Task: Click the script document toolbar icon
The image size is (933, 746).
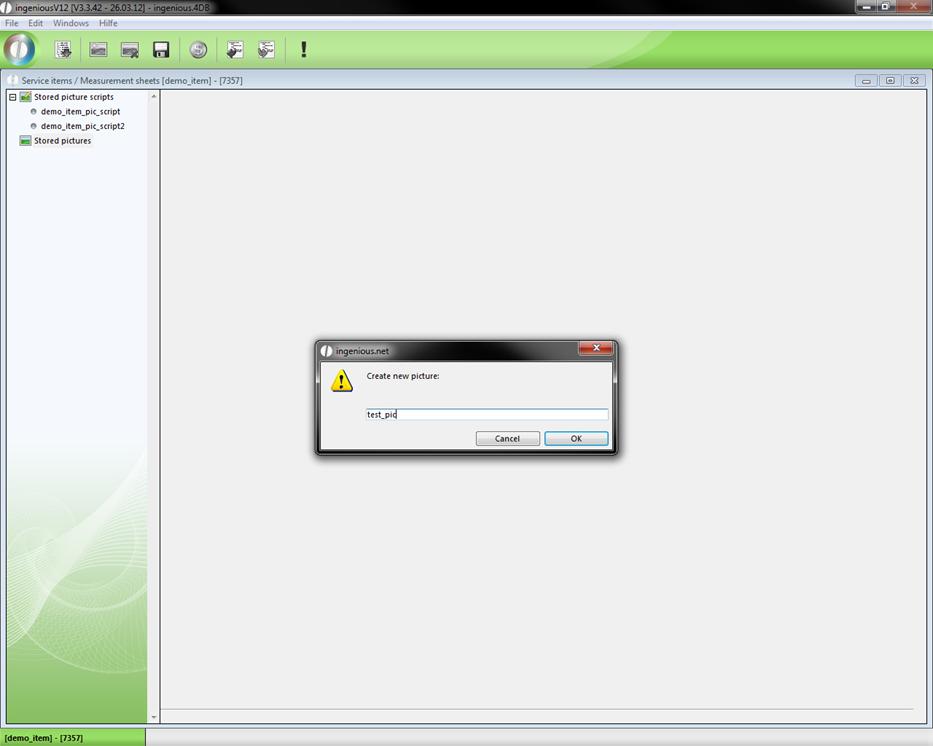Action: pos(63,49)
